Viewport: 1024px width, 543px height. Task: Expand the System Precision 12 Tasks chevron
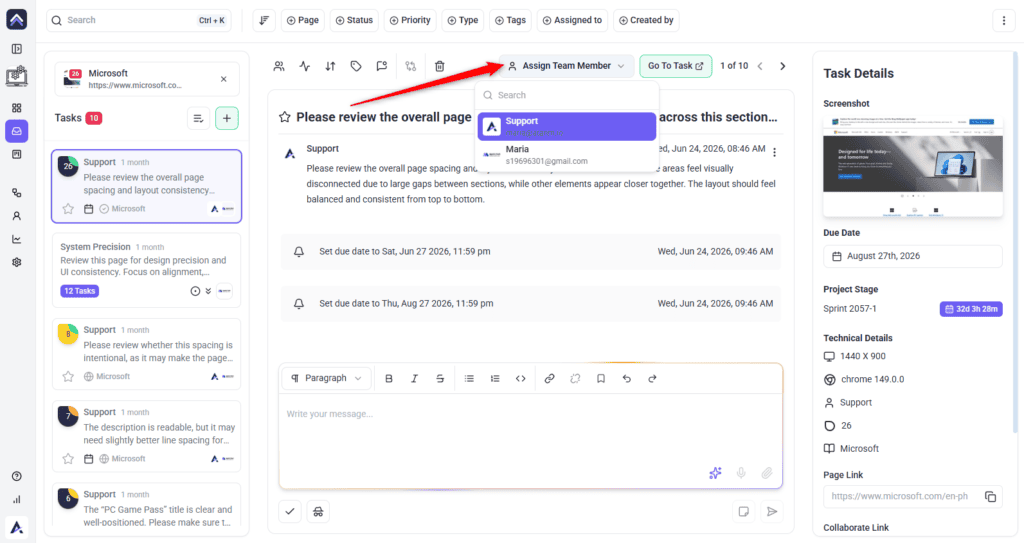pos(208,291)
